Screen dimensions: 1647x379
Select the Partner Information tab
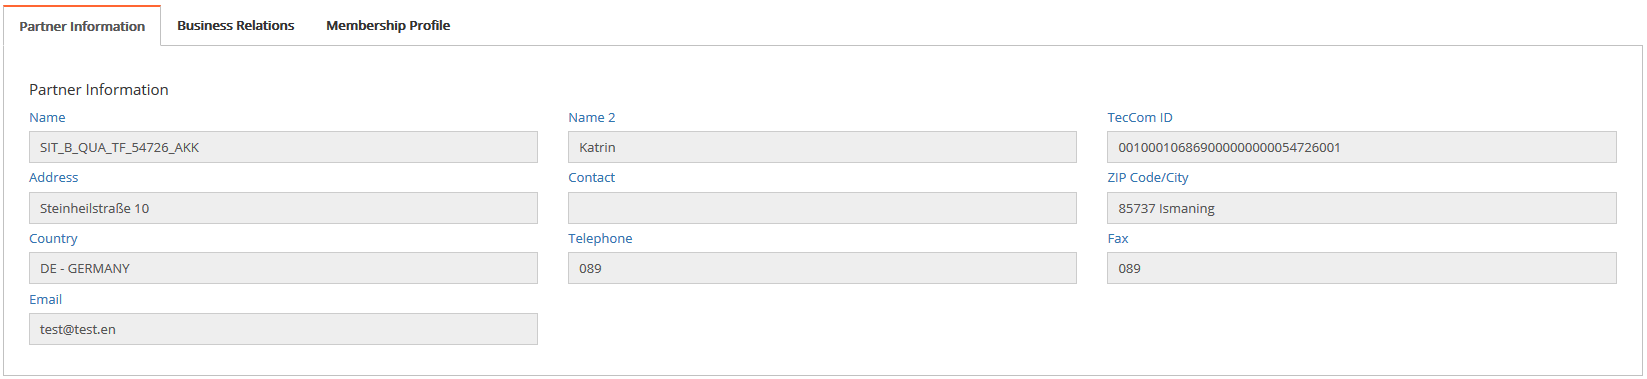tap(82, 26)
